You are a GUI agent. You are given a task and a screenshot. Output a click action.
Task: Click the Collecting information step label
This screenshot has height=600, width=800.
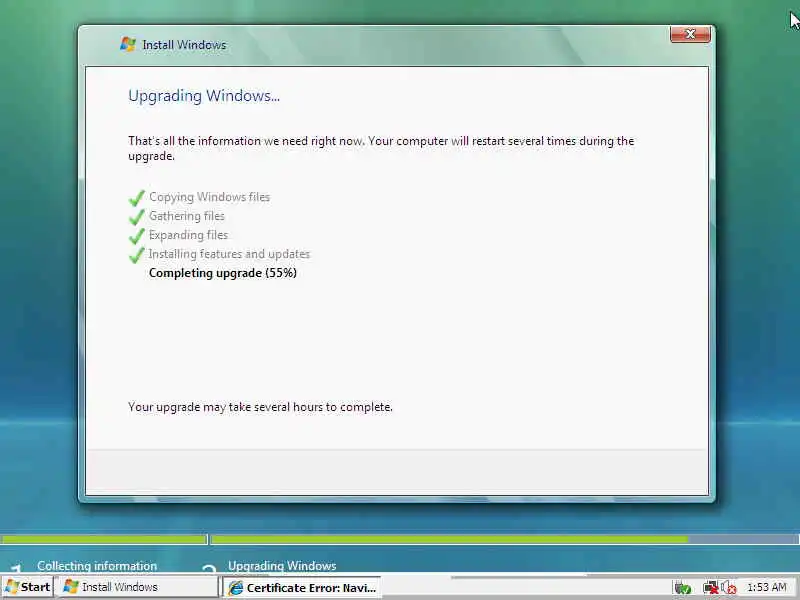pos(97,565)
